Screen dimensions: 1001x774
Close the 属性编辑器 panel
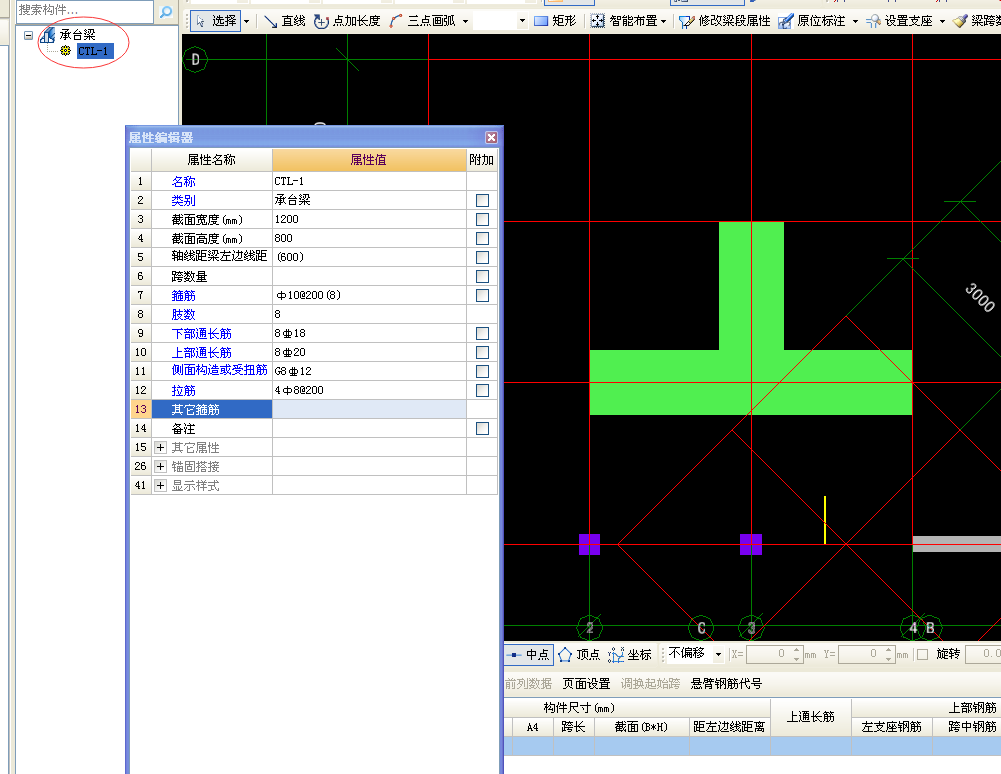click(491, 137)
